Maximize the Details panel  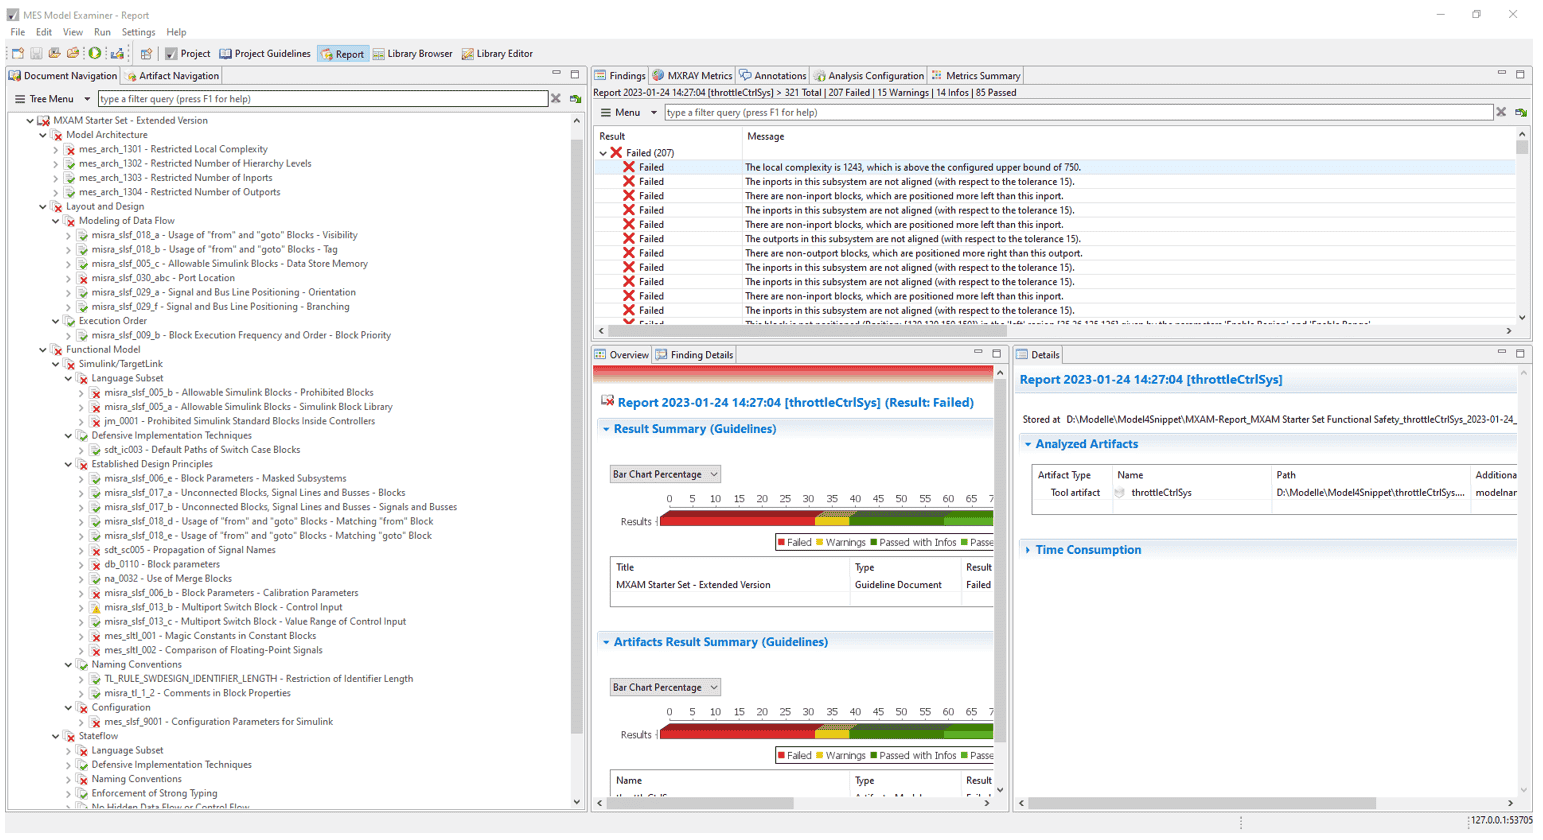1520,353
